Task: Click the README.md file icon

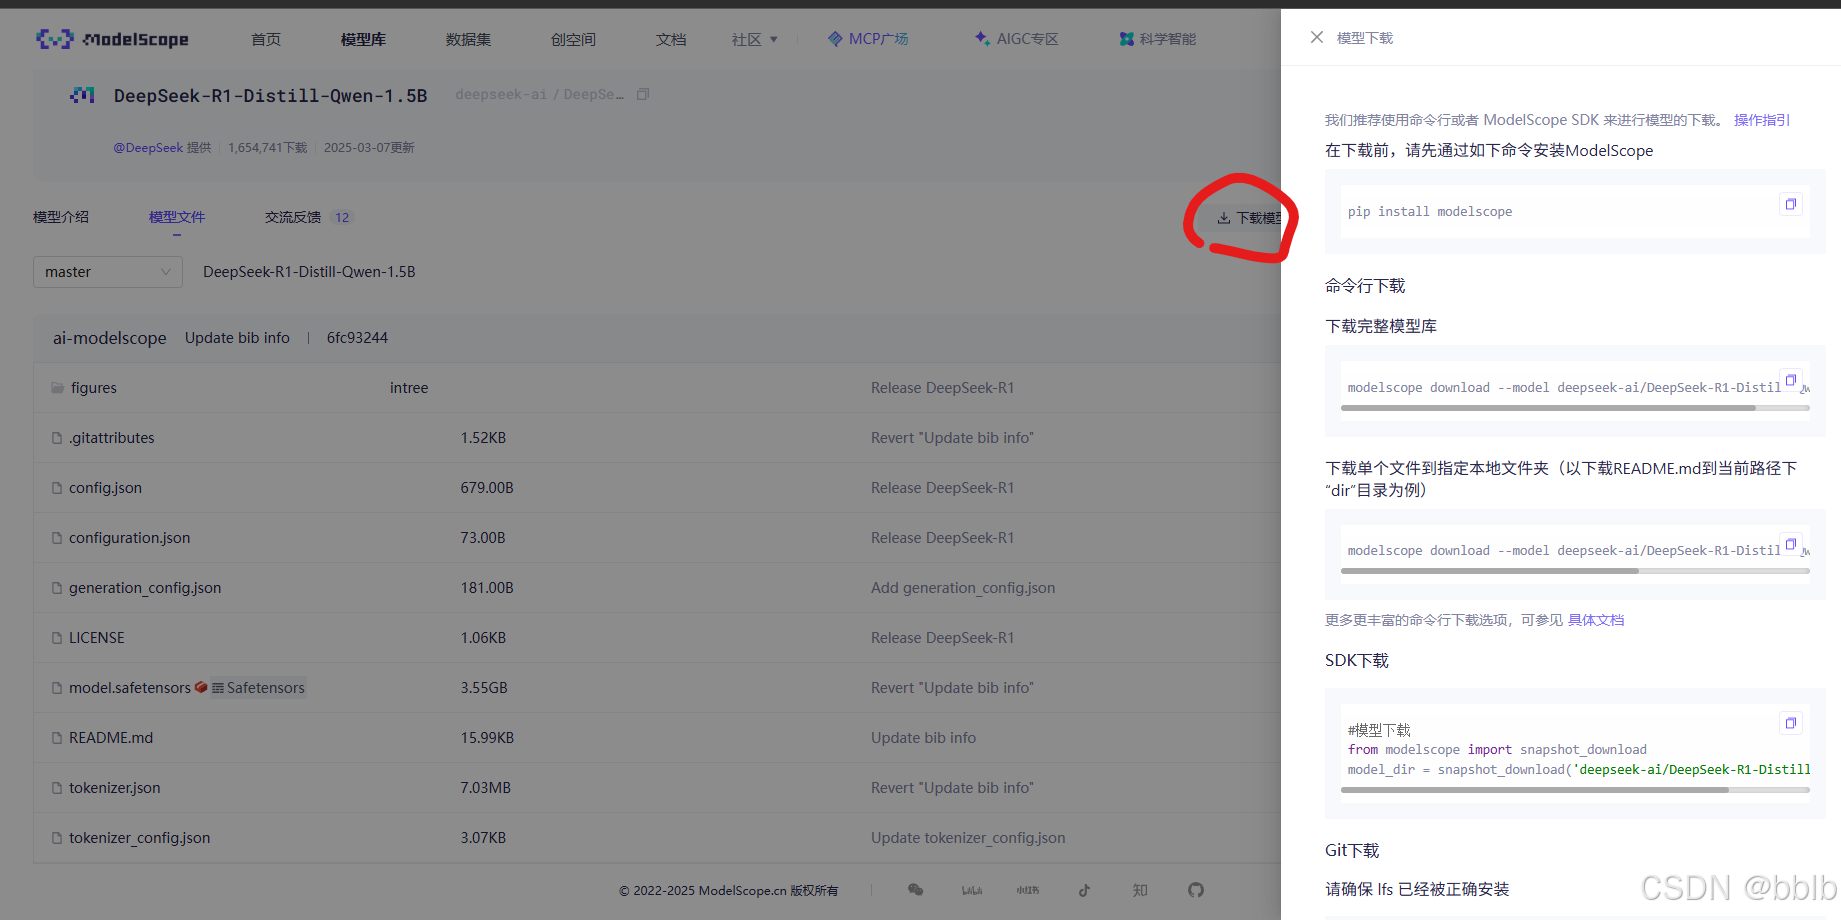Action: coord(57,738)
